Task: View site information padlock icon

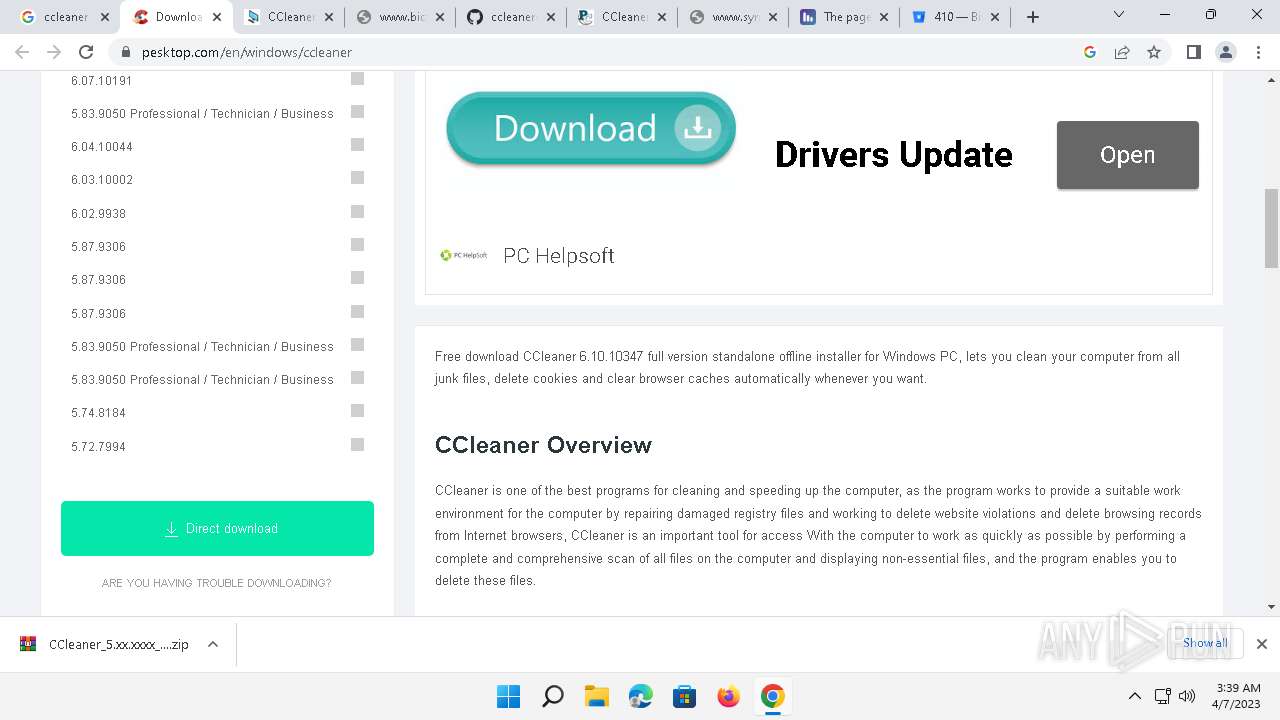Action: pos(126,52)
